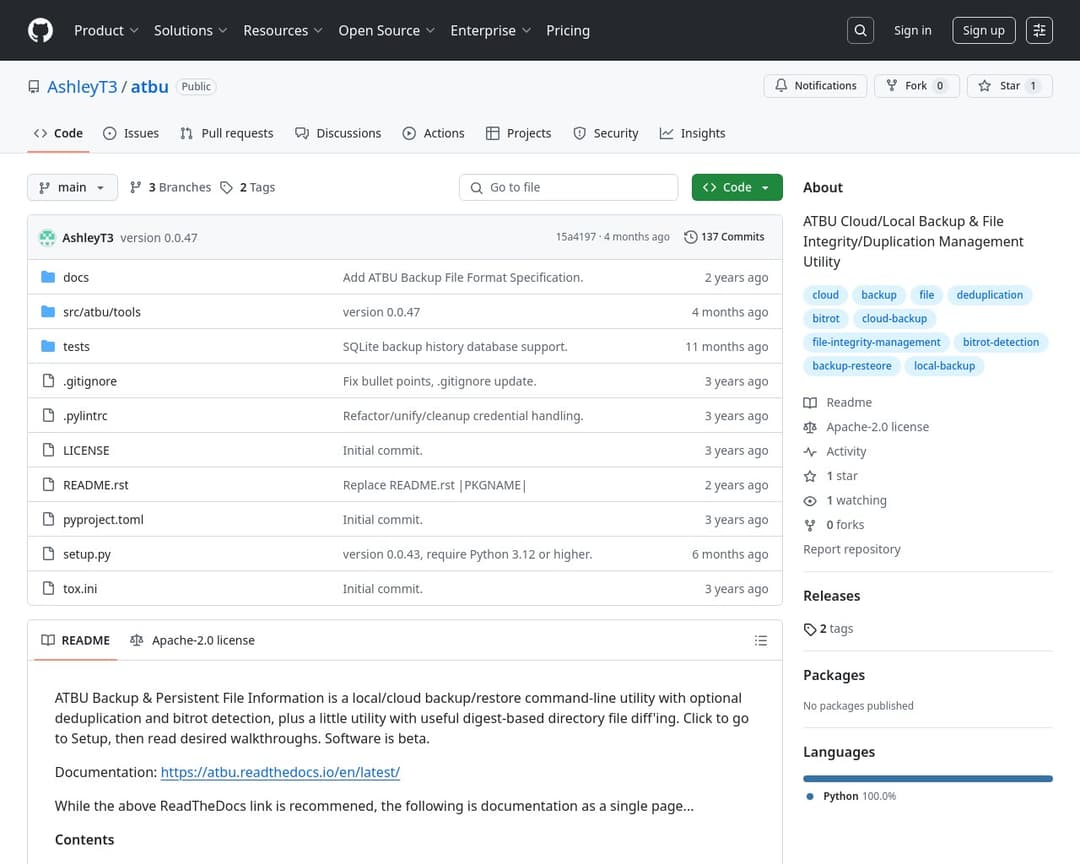The width and height of the screenshot is (1080, 864).
Task: Open the LICENSE file
Action: pos(86,451)
